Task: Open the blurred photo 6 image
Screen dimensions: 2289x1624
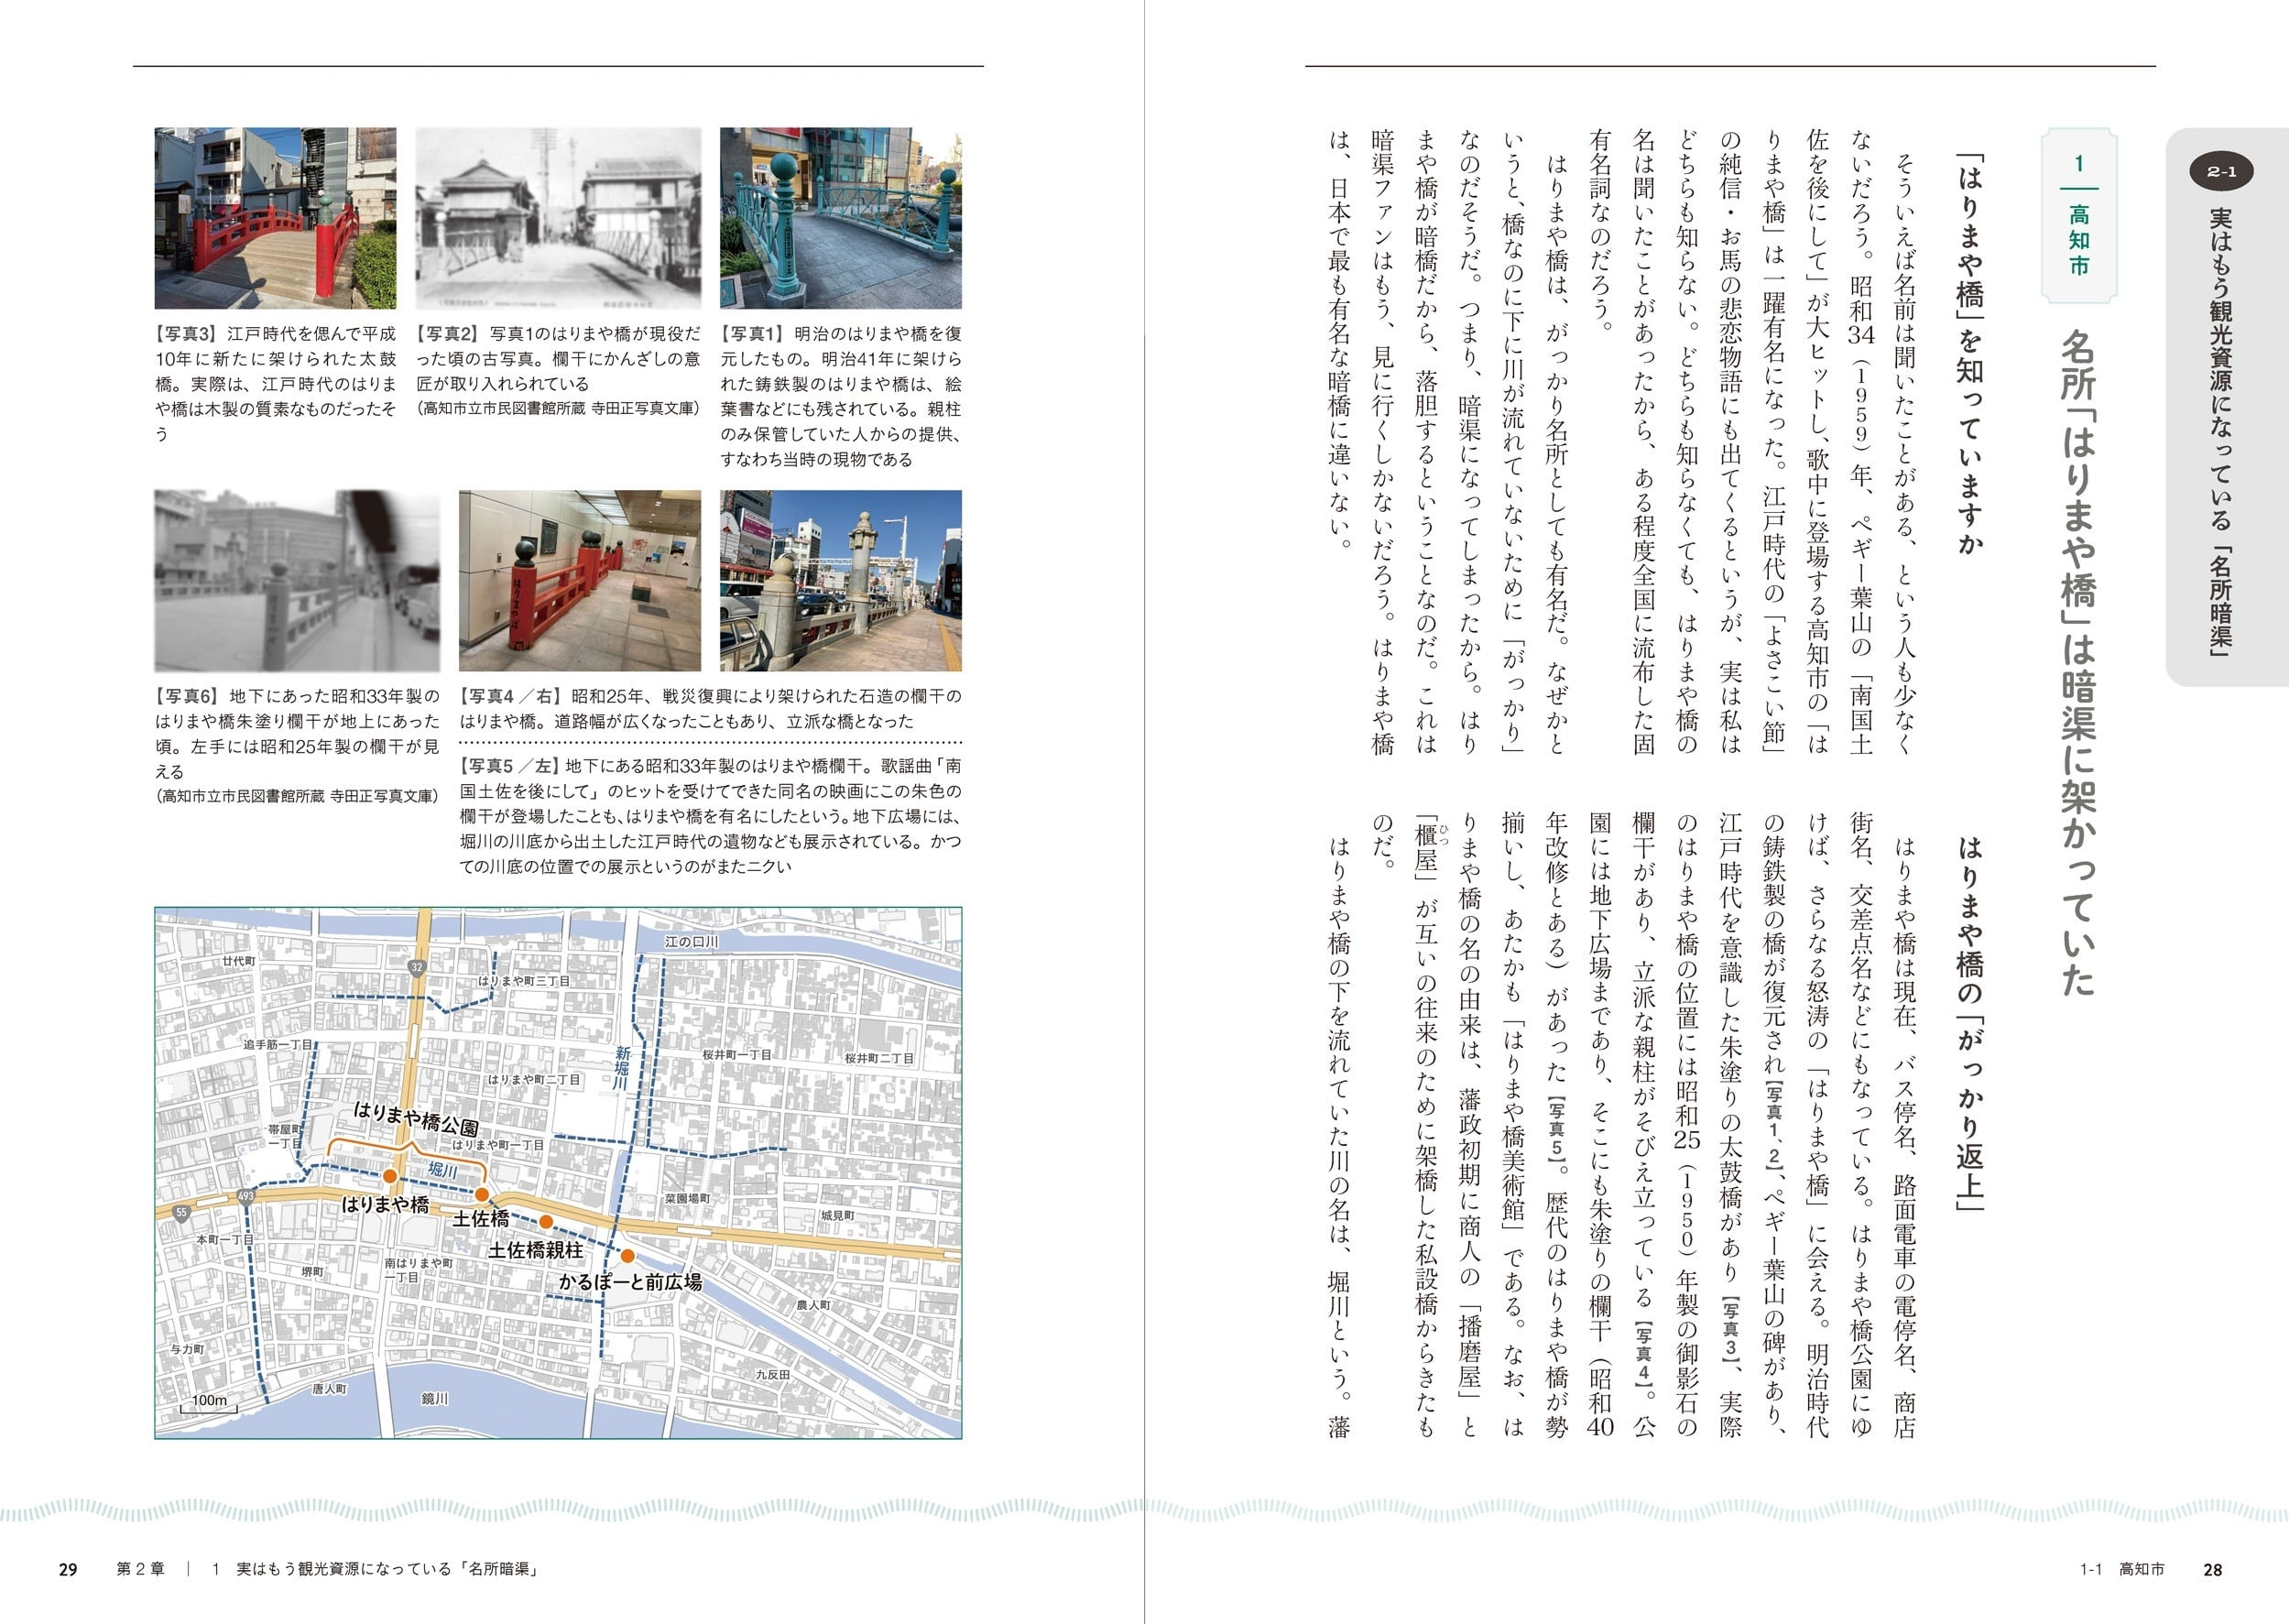Action: (297, 580)
